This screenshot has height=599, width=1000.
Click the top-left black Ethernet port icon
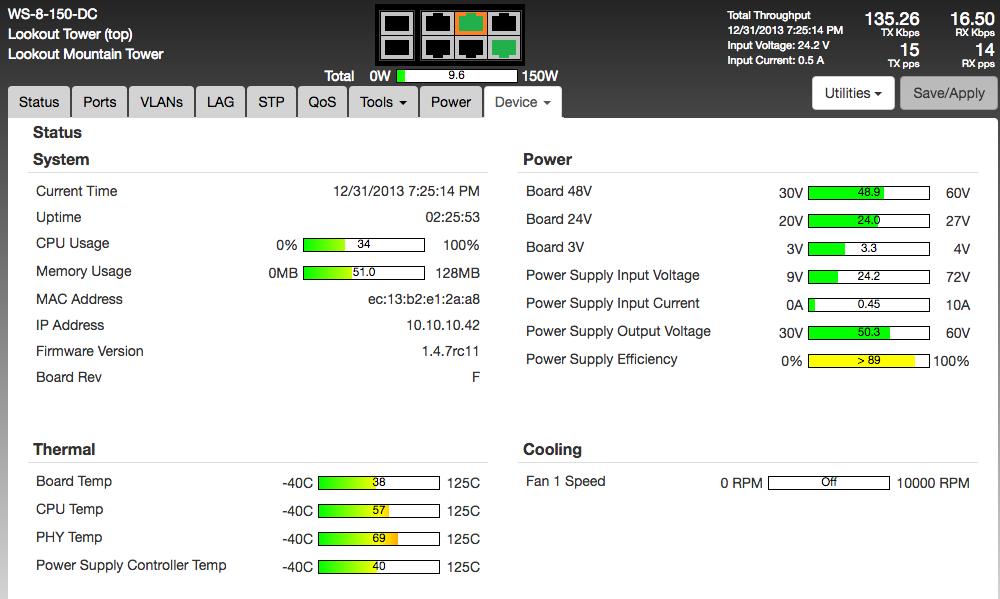click(x=437, y=23)
